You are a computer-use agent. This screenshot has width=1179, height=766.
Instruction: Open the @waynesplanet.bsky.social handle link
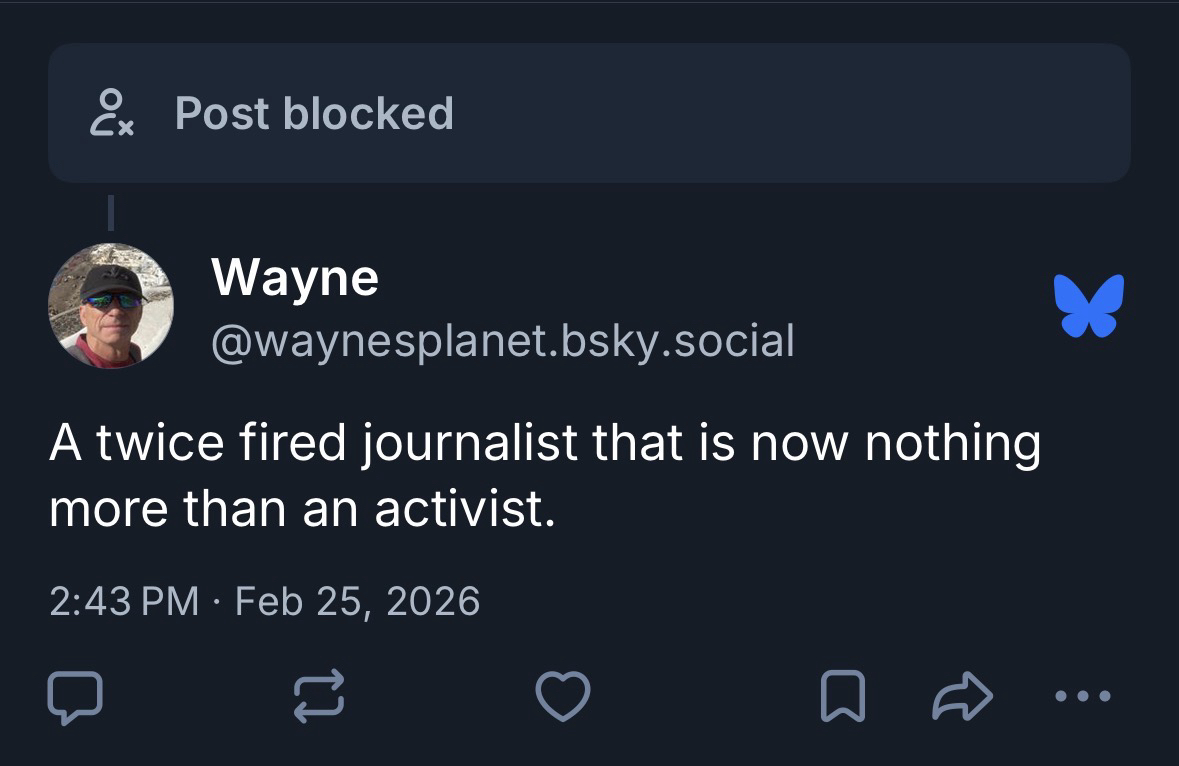[502, 341]
